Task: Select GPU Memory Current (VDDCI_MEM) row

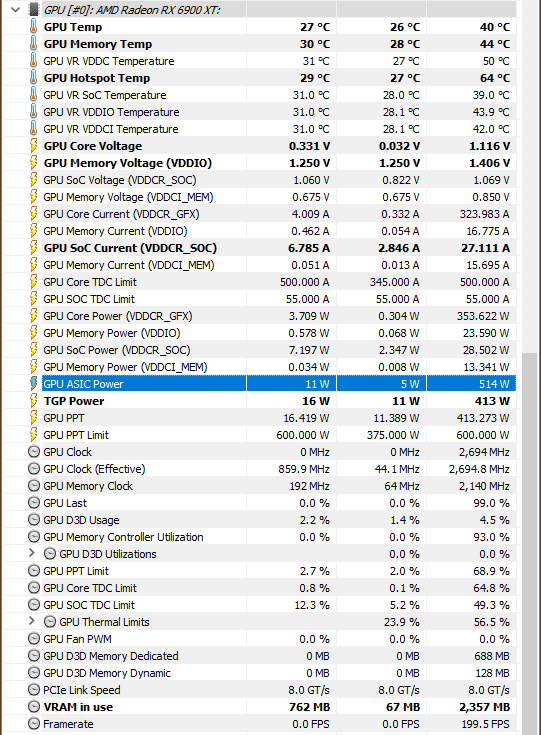Action: pyautogui.click(x=260, y=265)
